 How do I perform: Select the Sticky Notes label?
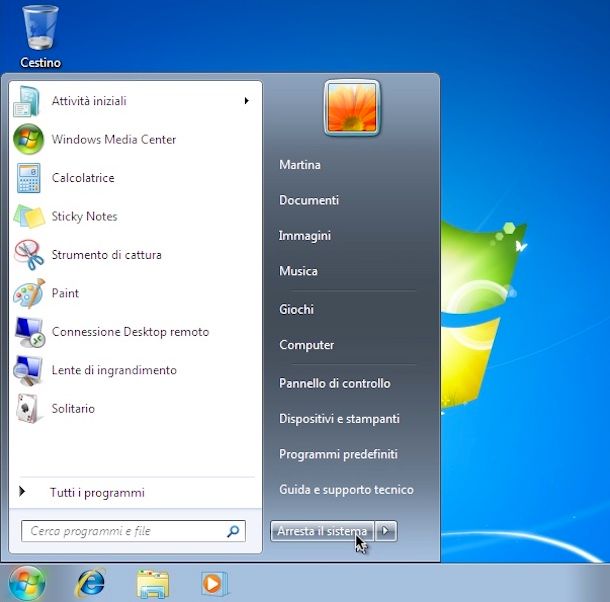coord(84,216)
